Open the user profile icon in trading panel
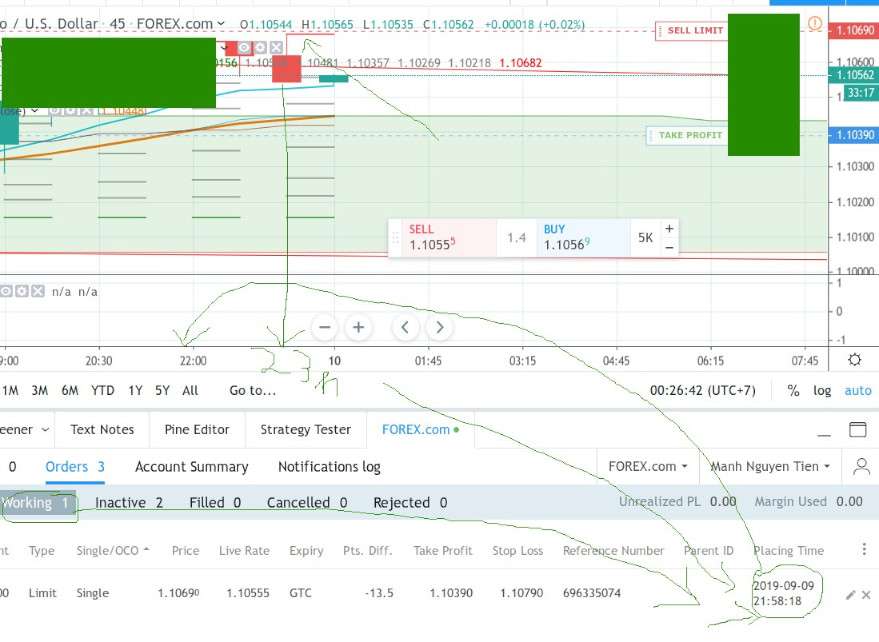 861,466
